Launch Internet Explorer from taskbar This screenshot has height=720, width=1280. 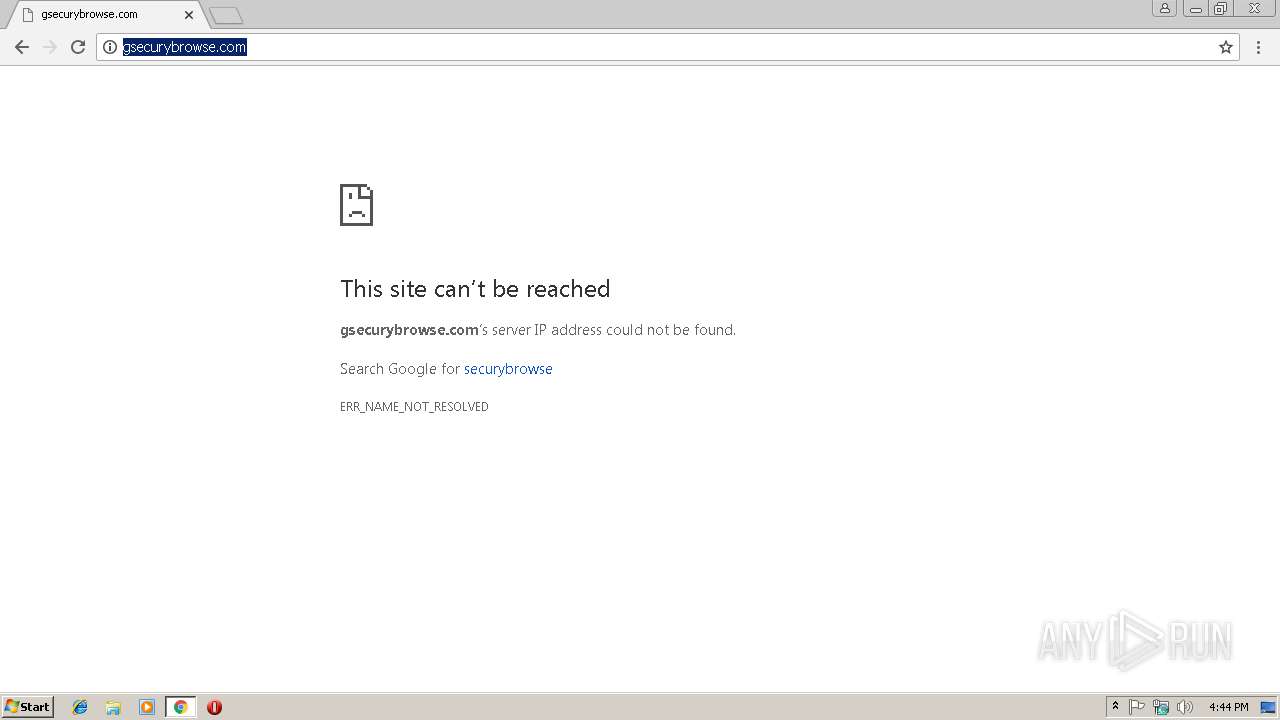pyautogui.click(x=80, y=707)
